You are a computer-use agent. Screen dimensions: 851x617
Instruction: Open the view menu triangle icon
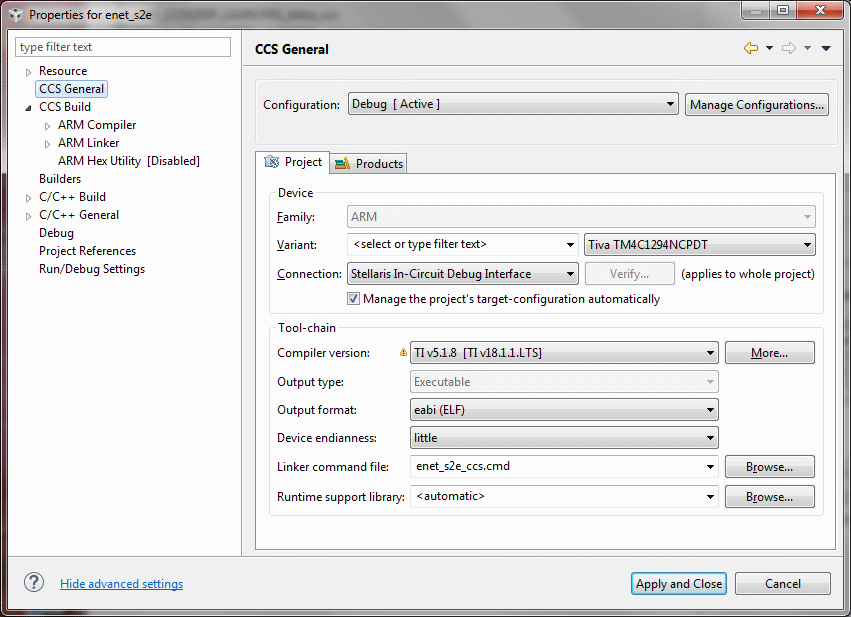pyautogui.click(x=826, y=48)
